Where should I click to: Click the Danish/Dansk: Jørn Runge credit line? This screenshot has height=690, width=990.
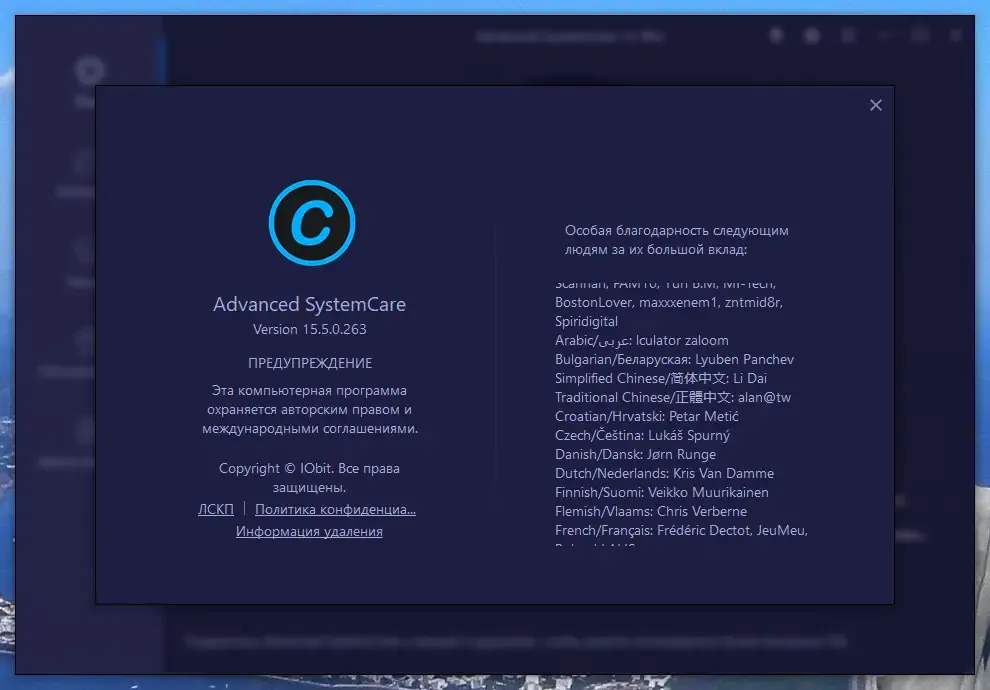(635, 455)
